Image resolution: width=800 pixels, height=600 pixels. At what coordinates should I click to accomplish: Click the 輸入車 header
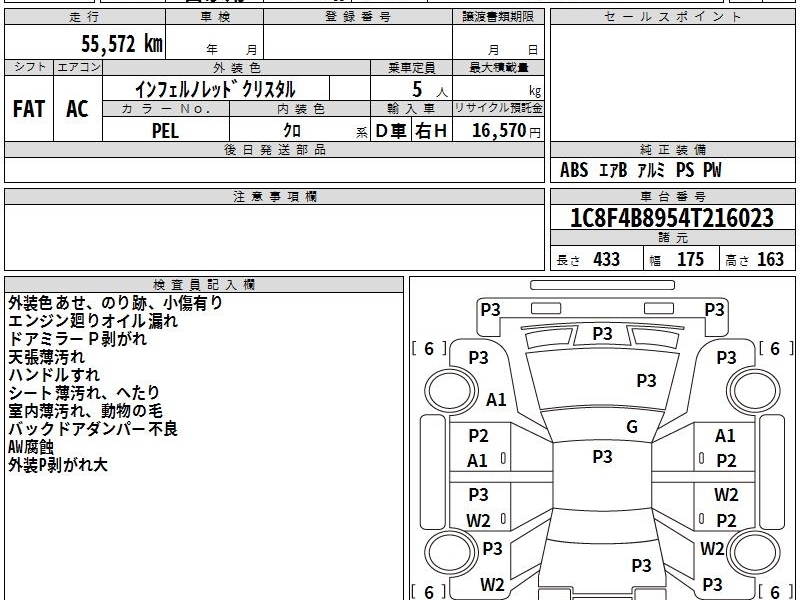pyautogui.click(x=411, y=108)
